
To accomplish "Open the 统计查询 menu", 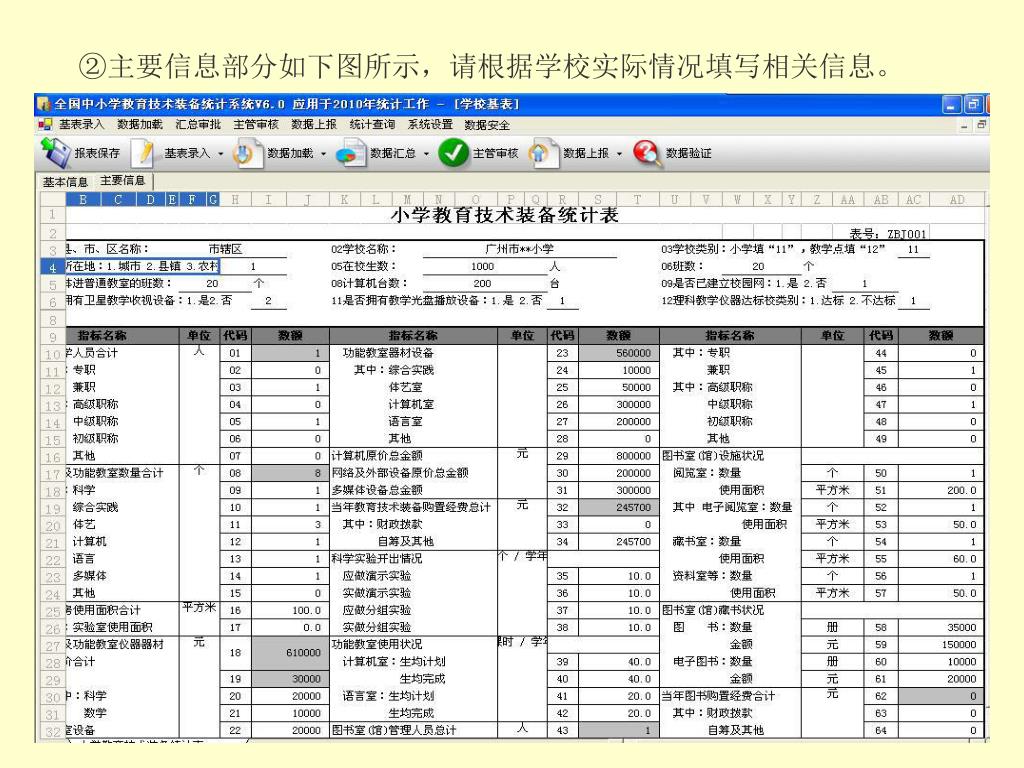I will pyautogui.click(x=372, y=124).
